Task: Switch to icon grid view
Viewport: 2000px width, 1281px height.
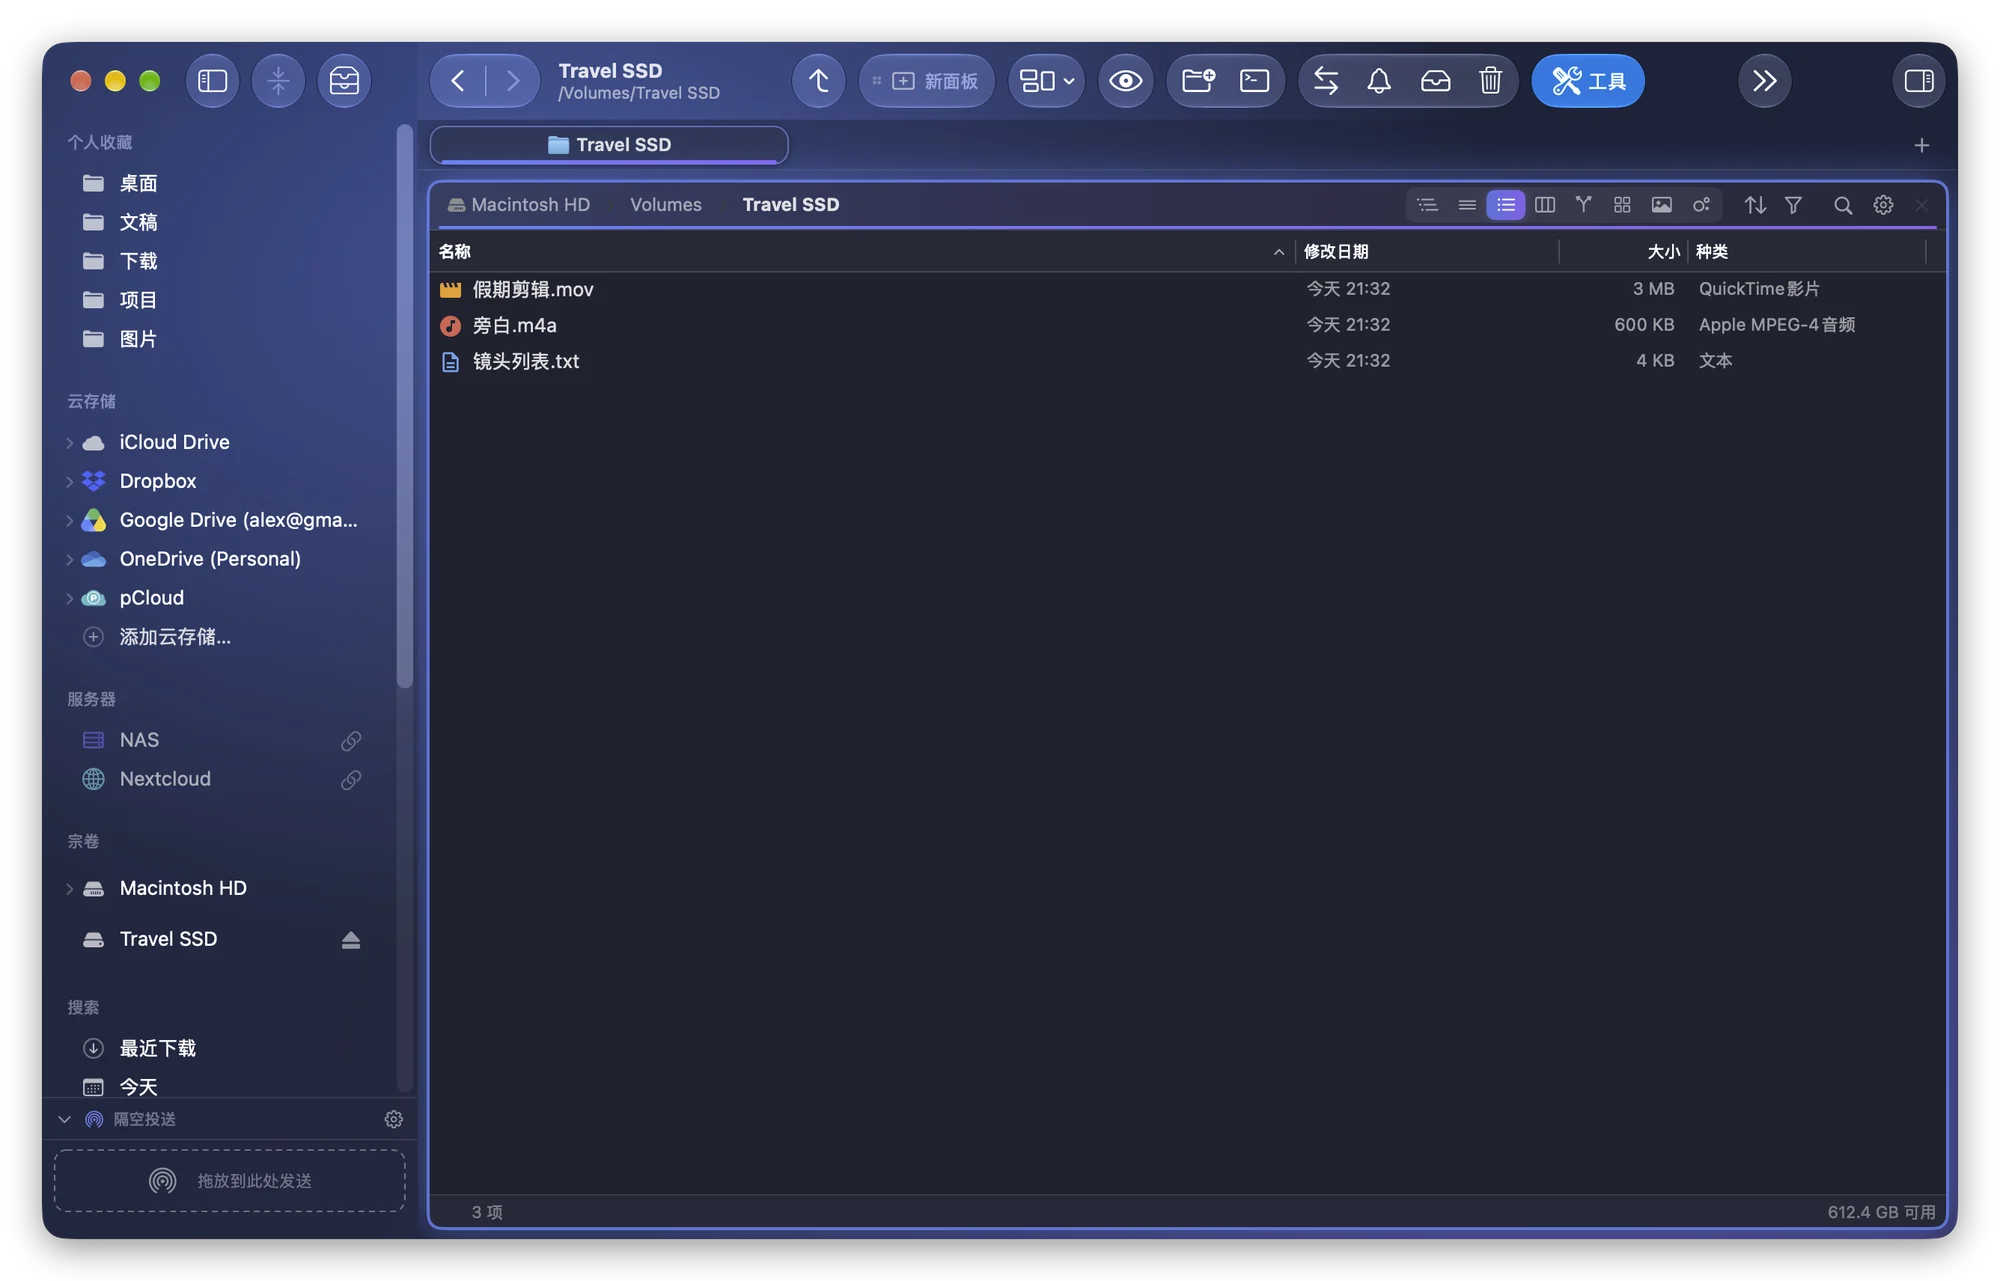Action: 1622,205
